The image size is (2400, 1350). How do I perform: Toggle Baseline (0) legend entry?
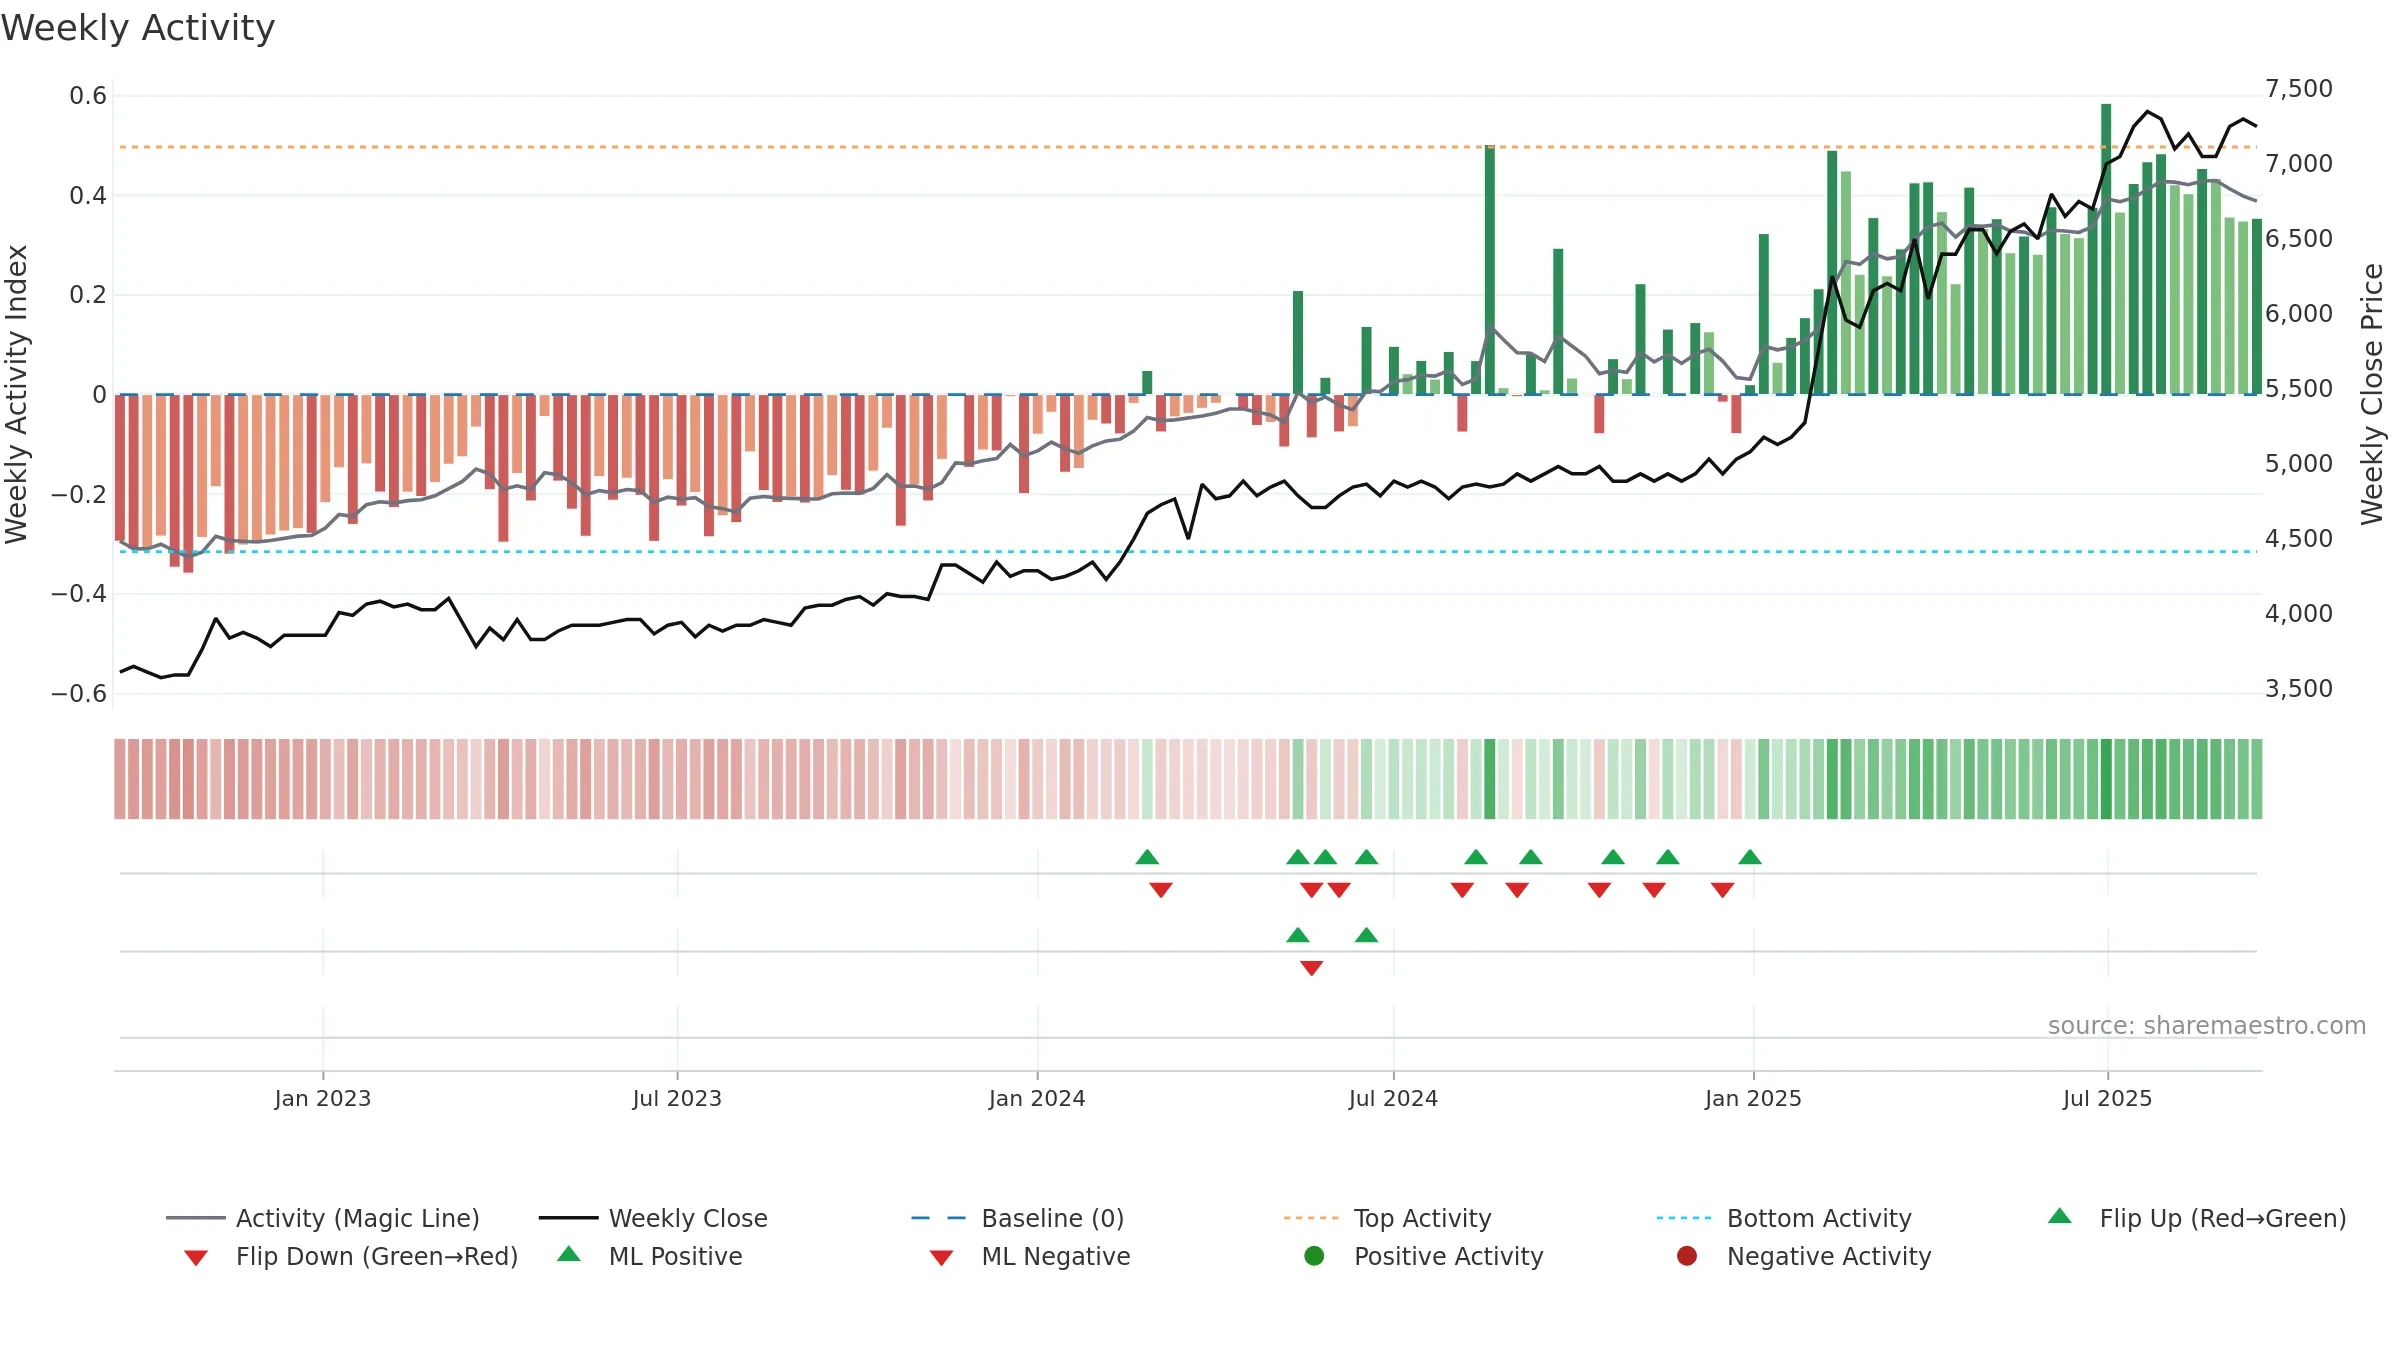coord(1018,1218)
